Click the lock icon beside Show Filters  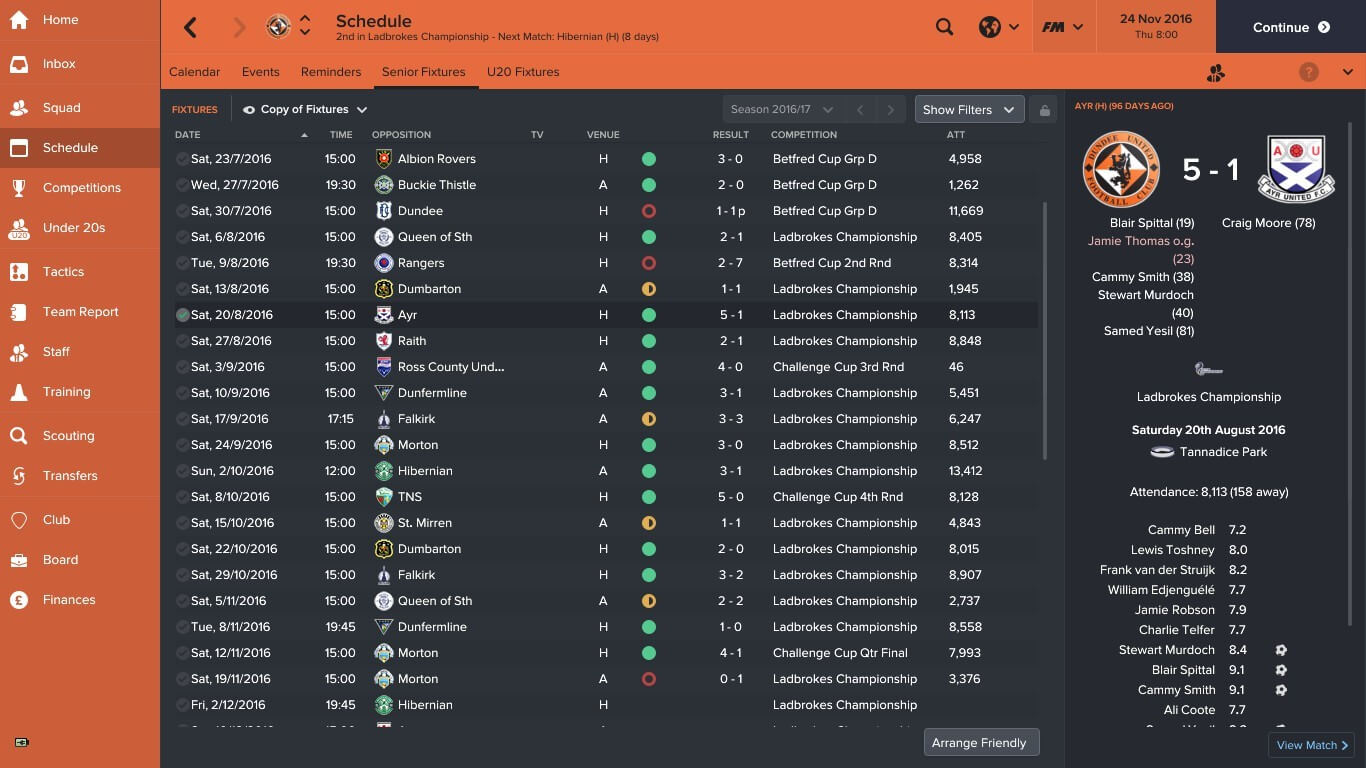[x=1045, y=110]
